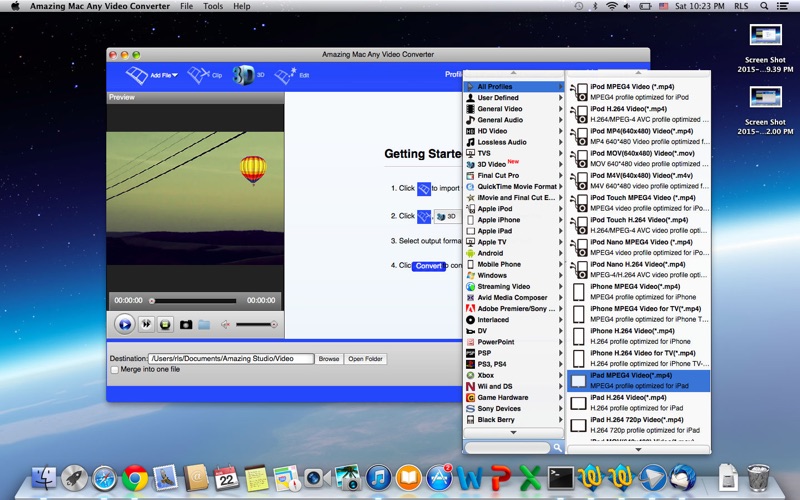The width and height of the screenshot is (800, 500).
Task: Expand the QuickTime Movie Format category
Action: [x=514, y=187]
